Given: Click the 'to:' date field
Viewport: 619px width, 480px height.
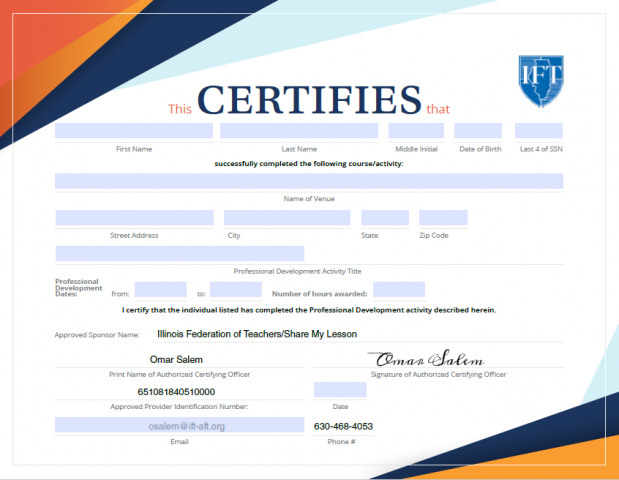Looking at the screenshot, I should point(236,290).
